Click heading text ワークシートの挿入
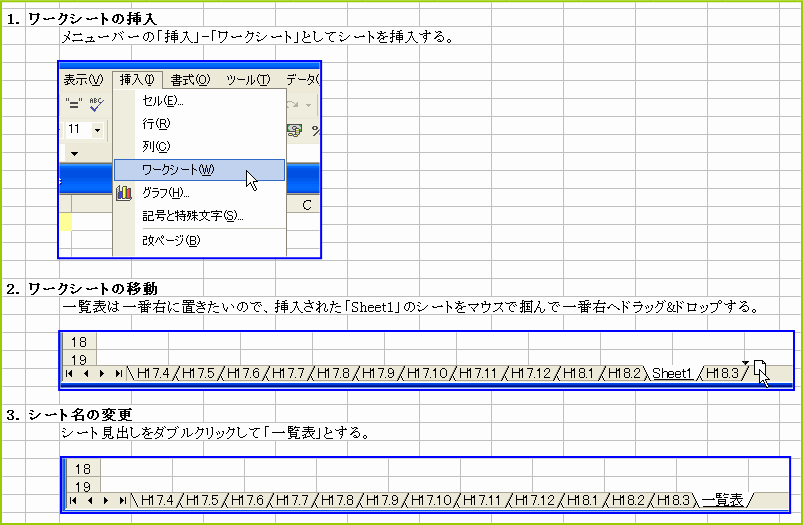803x525 pixels. click(x=93, y=19)
